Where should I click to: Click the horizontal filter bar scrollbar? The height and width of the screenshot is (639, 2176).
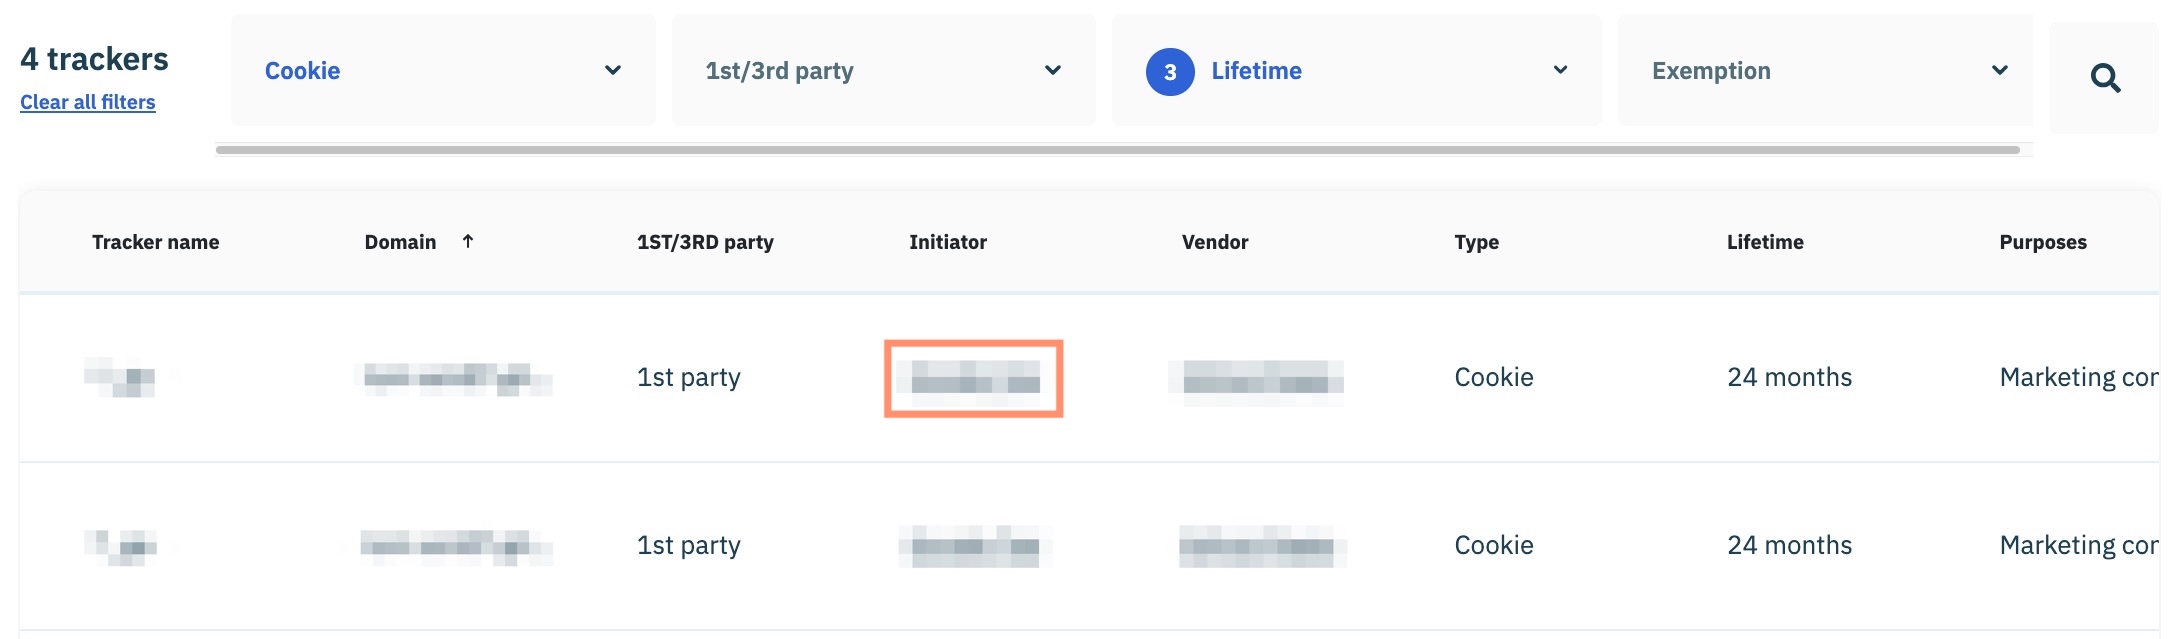(1116, 150)
